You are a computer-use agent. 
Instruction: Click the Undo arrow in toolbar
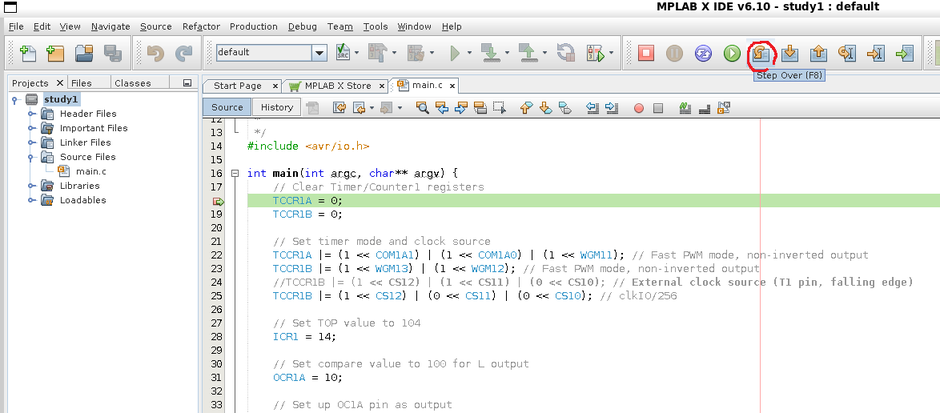(155, 52)
